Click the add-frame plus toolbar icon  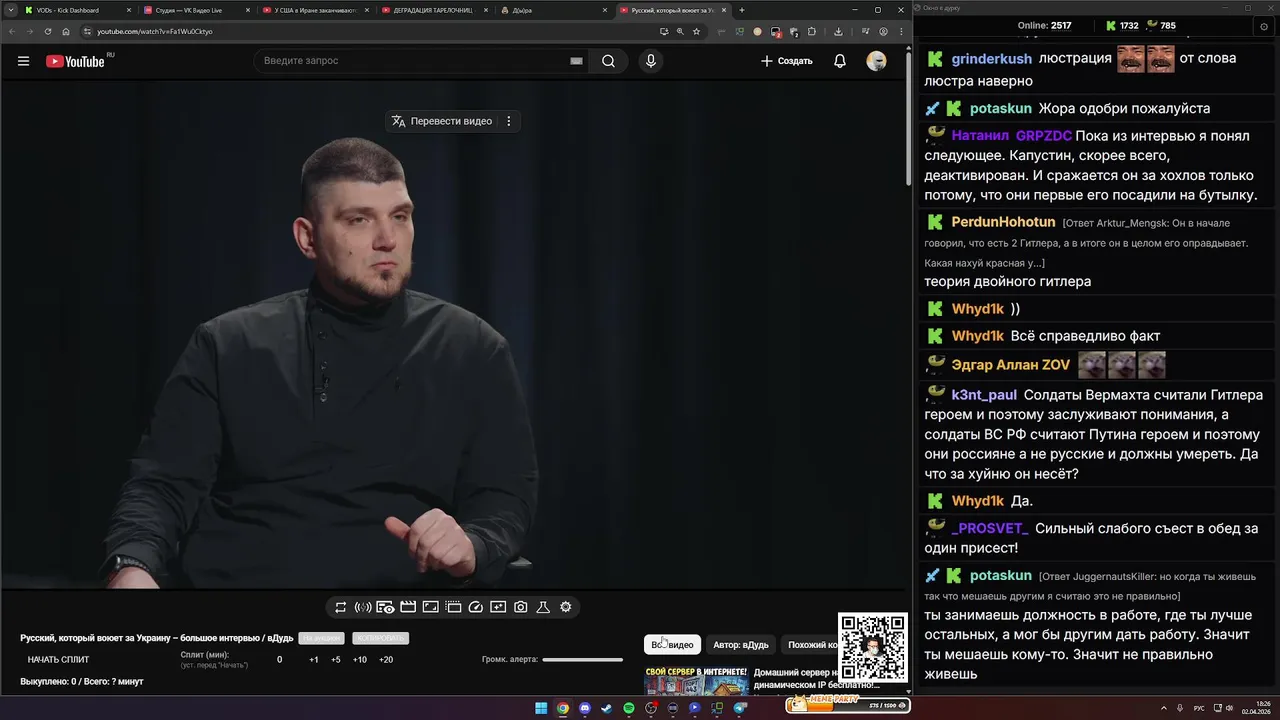[498, 607]
